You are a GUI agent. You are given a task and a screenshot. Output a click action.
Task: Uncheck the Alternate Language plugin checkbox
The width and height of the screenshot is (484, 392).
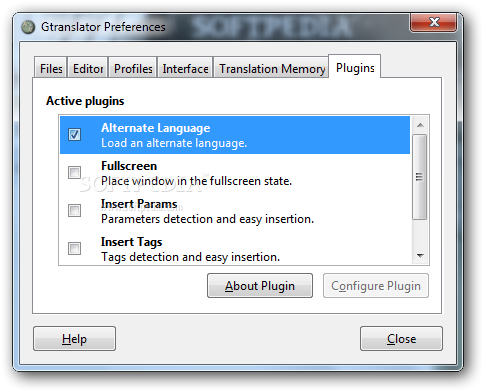pos(74,135)
